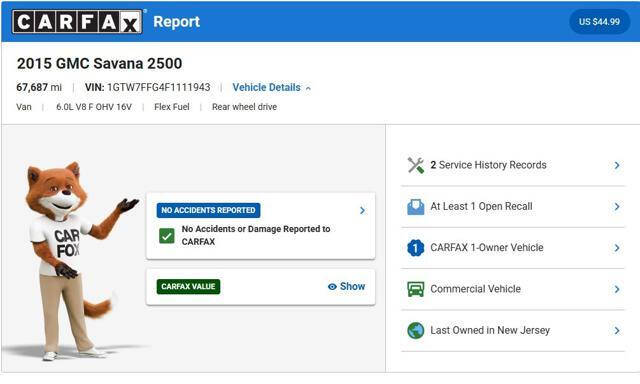The height and width of the screenshot is (384, 640).
Task: Click the NO ACCIDENTS REPORTED blue badge
Action: [x=208, y=210]
